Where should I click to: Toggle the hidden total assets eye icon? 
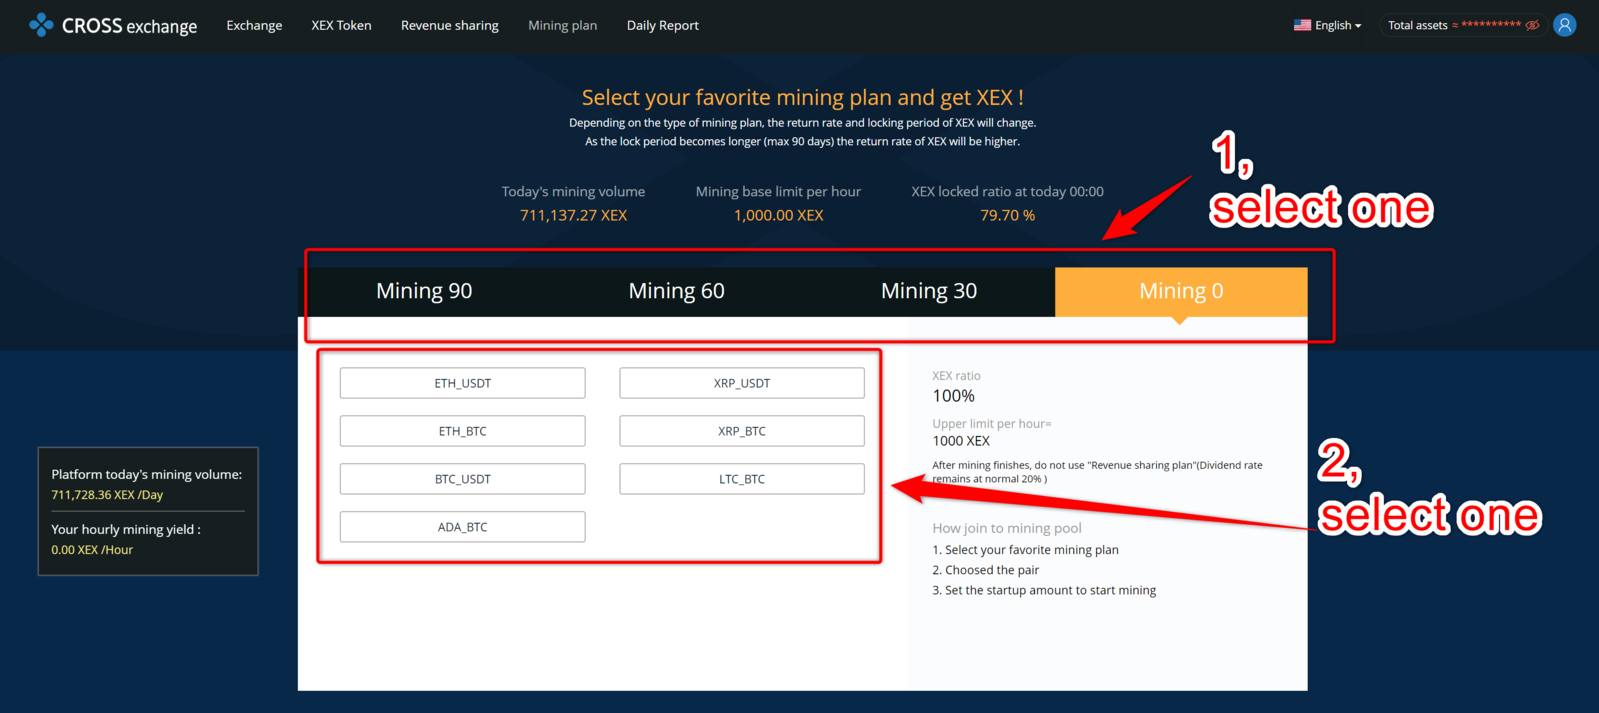1532,25
